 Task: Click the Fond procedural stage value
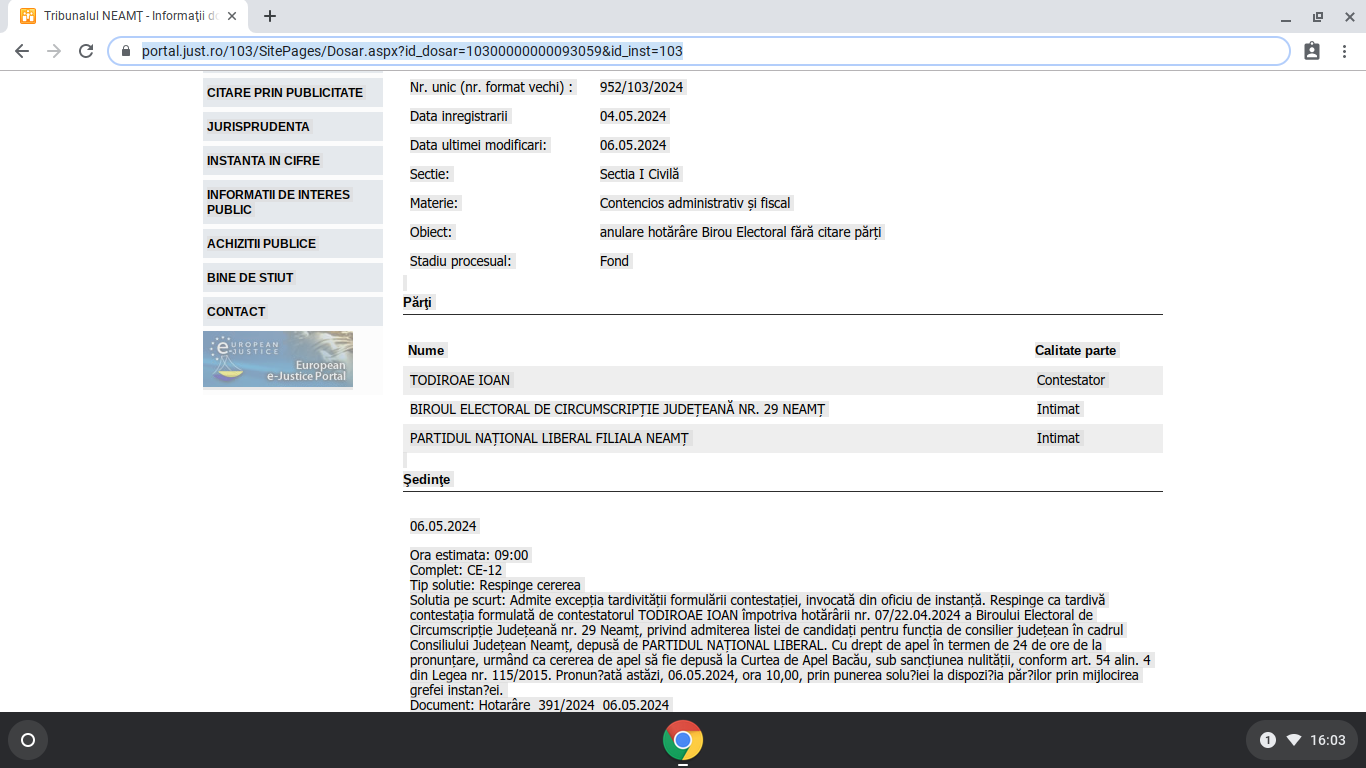click(x=615, y=261)
